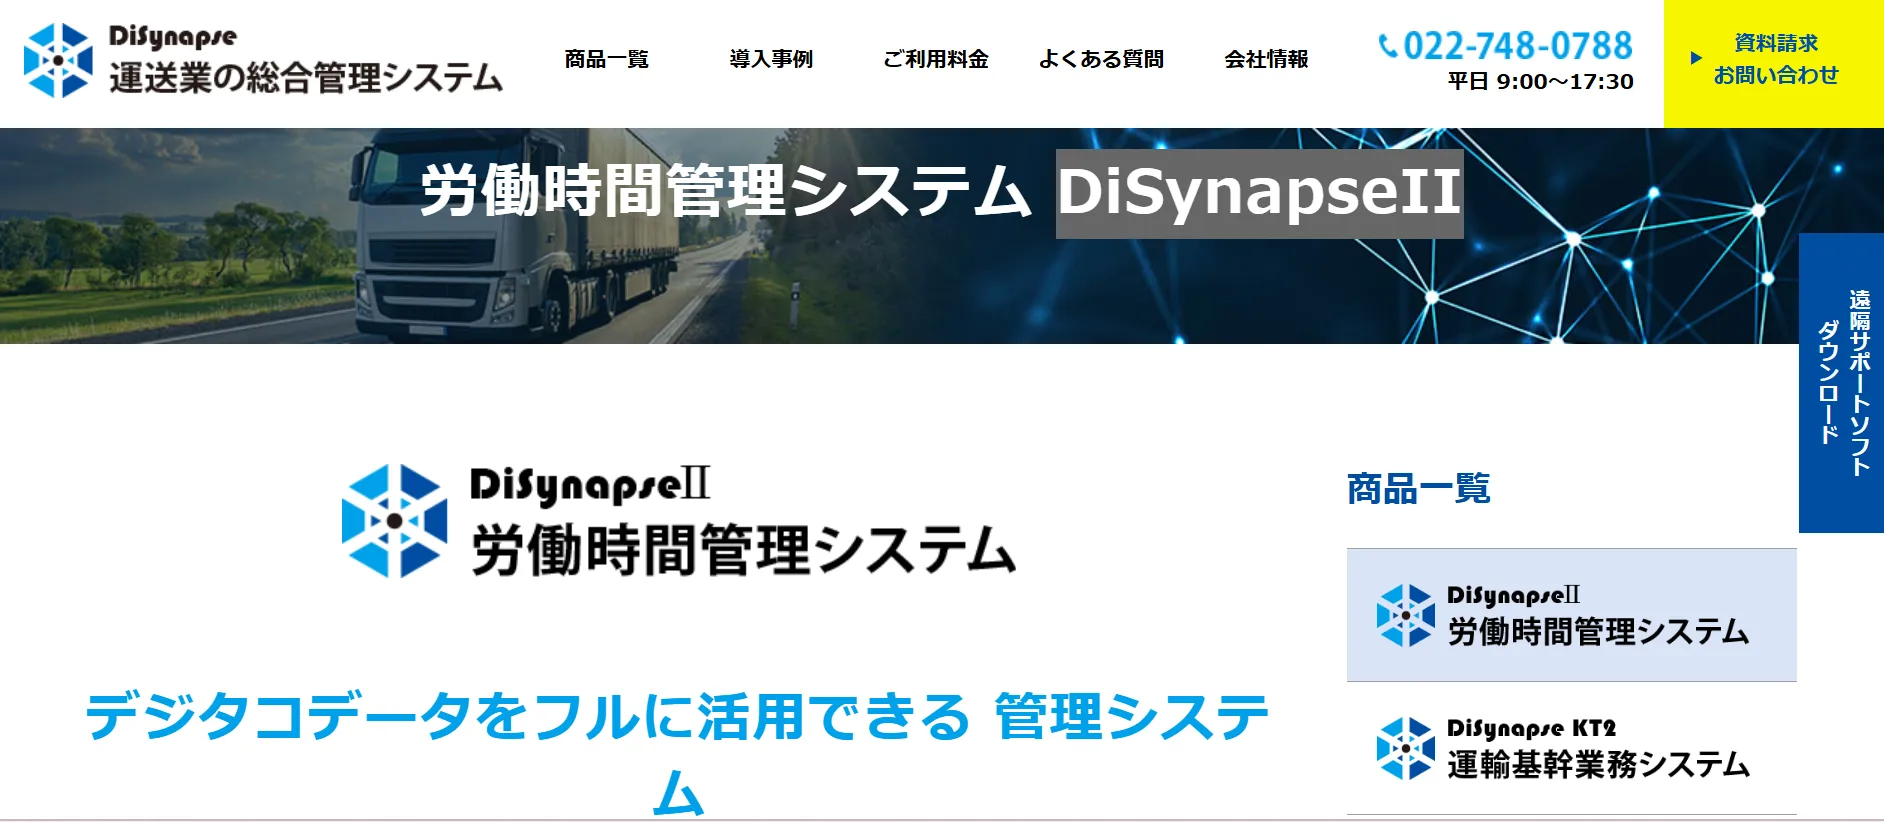1884x822 pixels.
Task: Open the ご利用料金 menu item
Action: click(936, 59)
